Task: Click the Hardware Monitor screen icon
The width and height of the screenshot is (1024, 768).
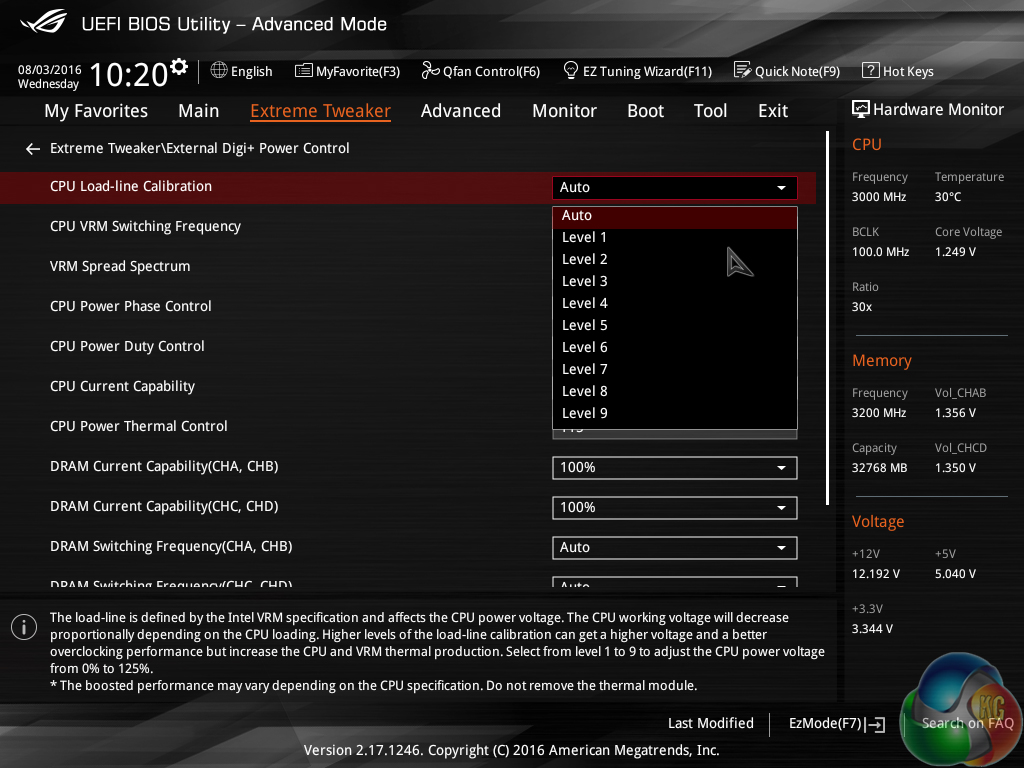Action: pos(861,109)
